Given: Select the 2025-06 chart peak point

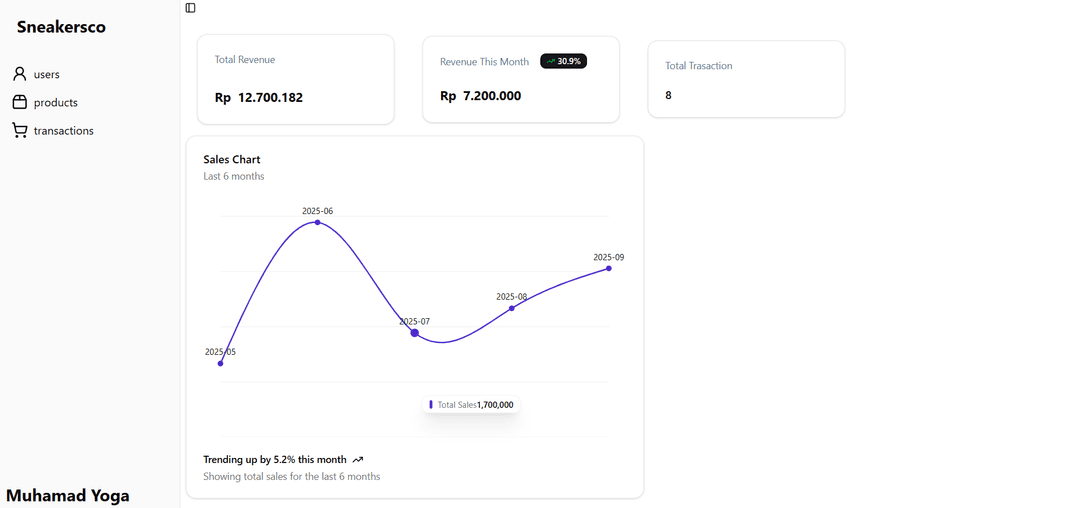Looking at the screenshot, I should (x=318, y=222).
